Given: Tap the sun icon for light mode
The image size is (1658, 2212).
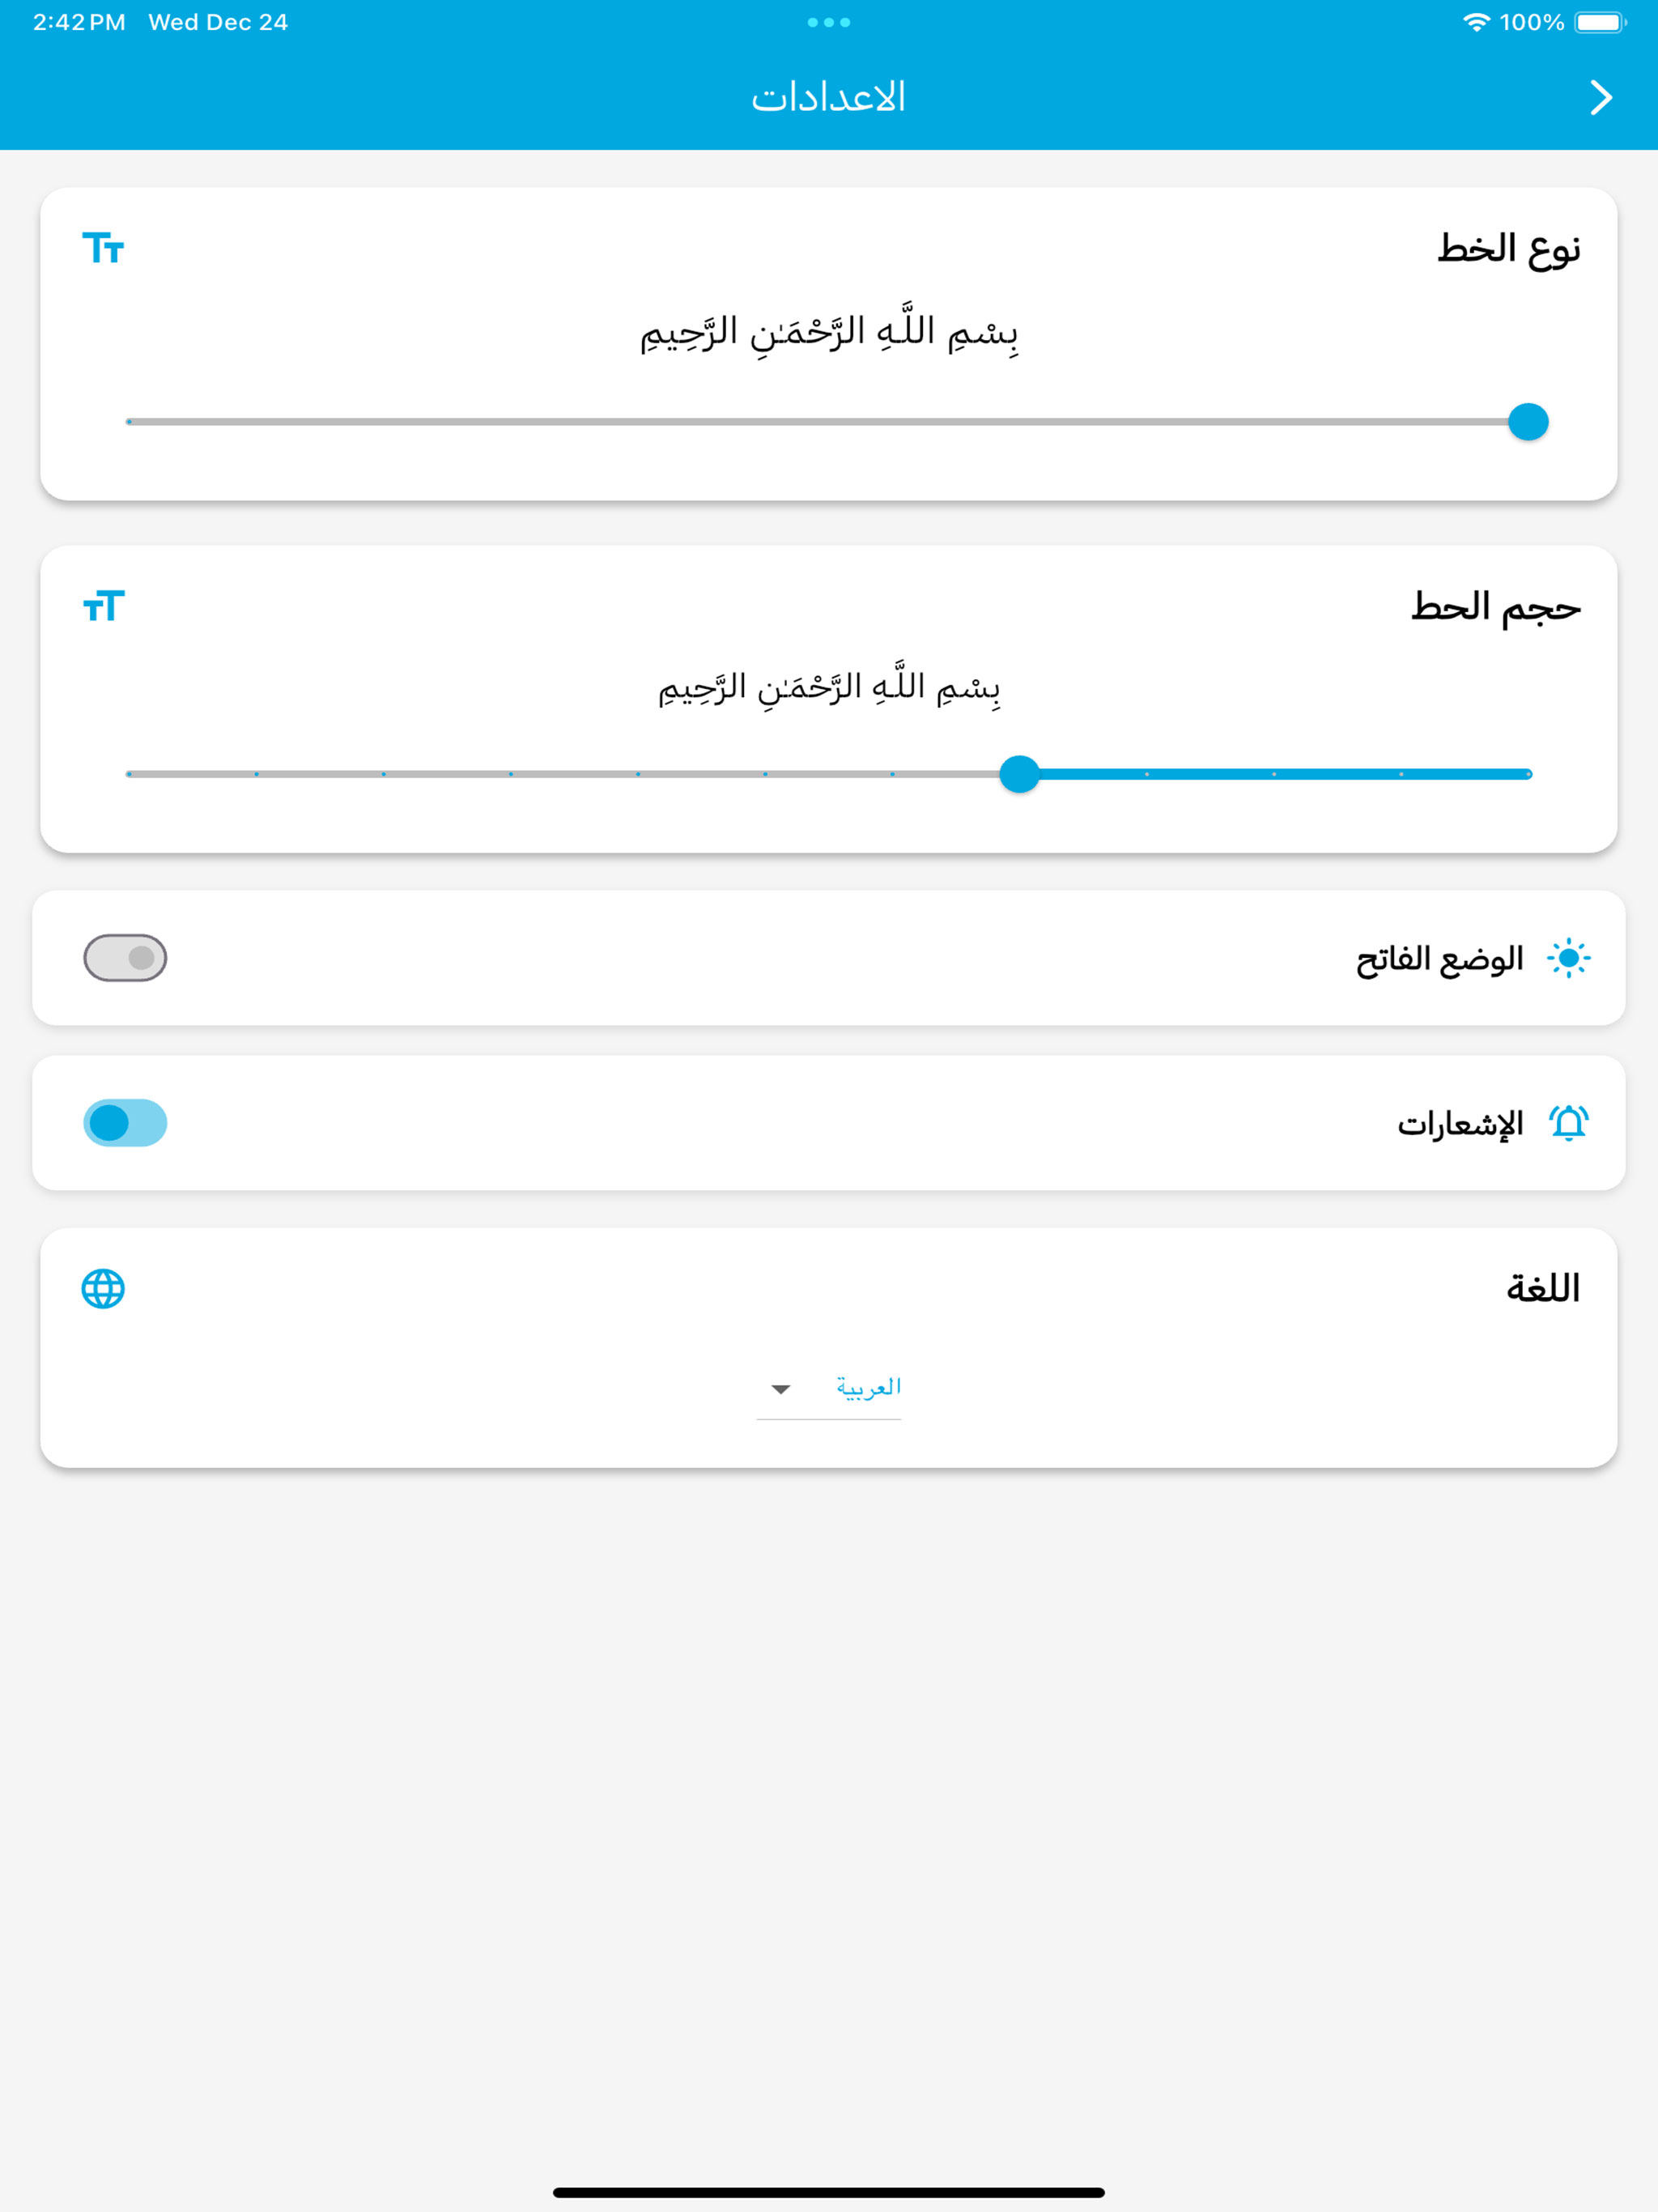Looking at the screenshot, I should coord(1568,958).
